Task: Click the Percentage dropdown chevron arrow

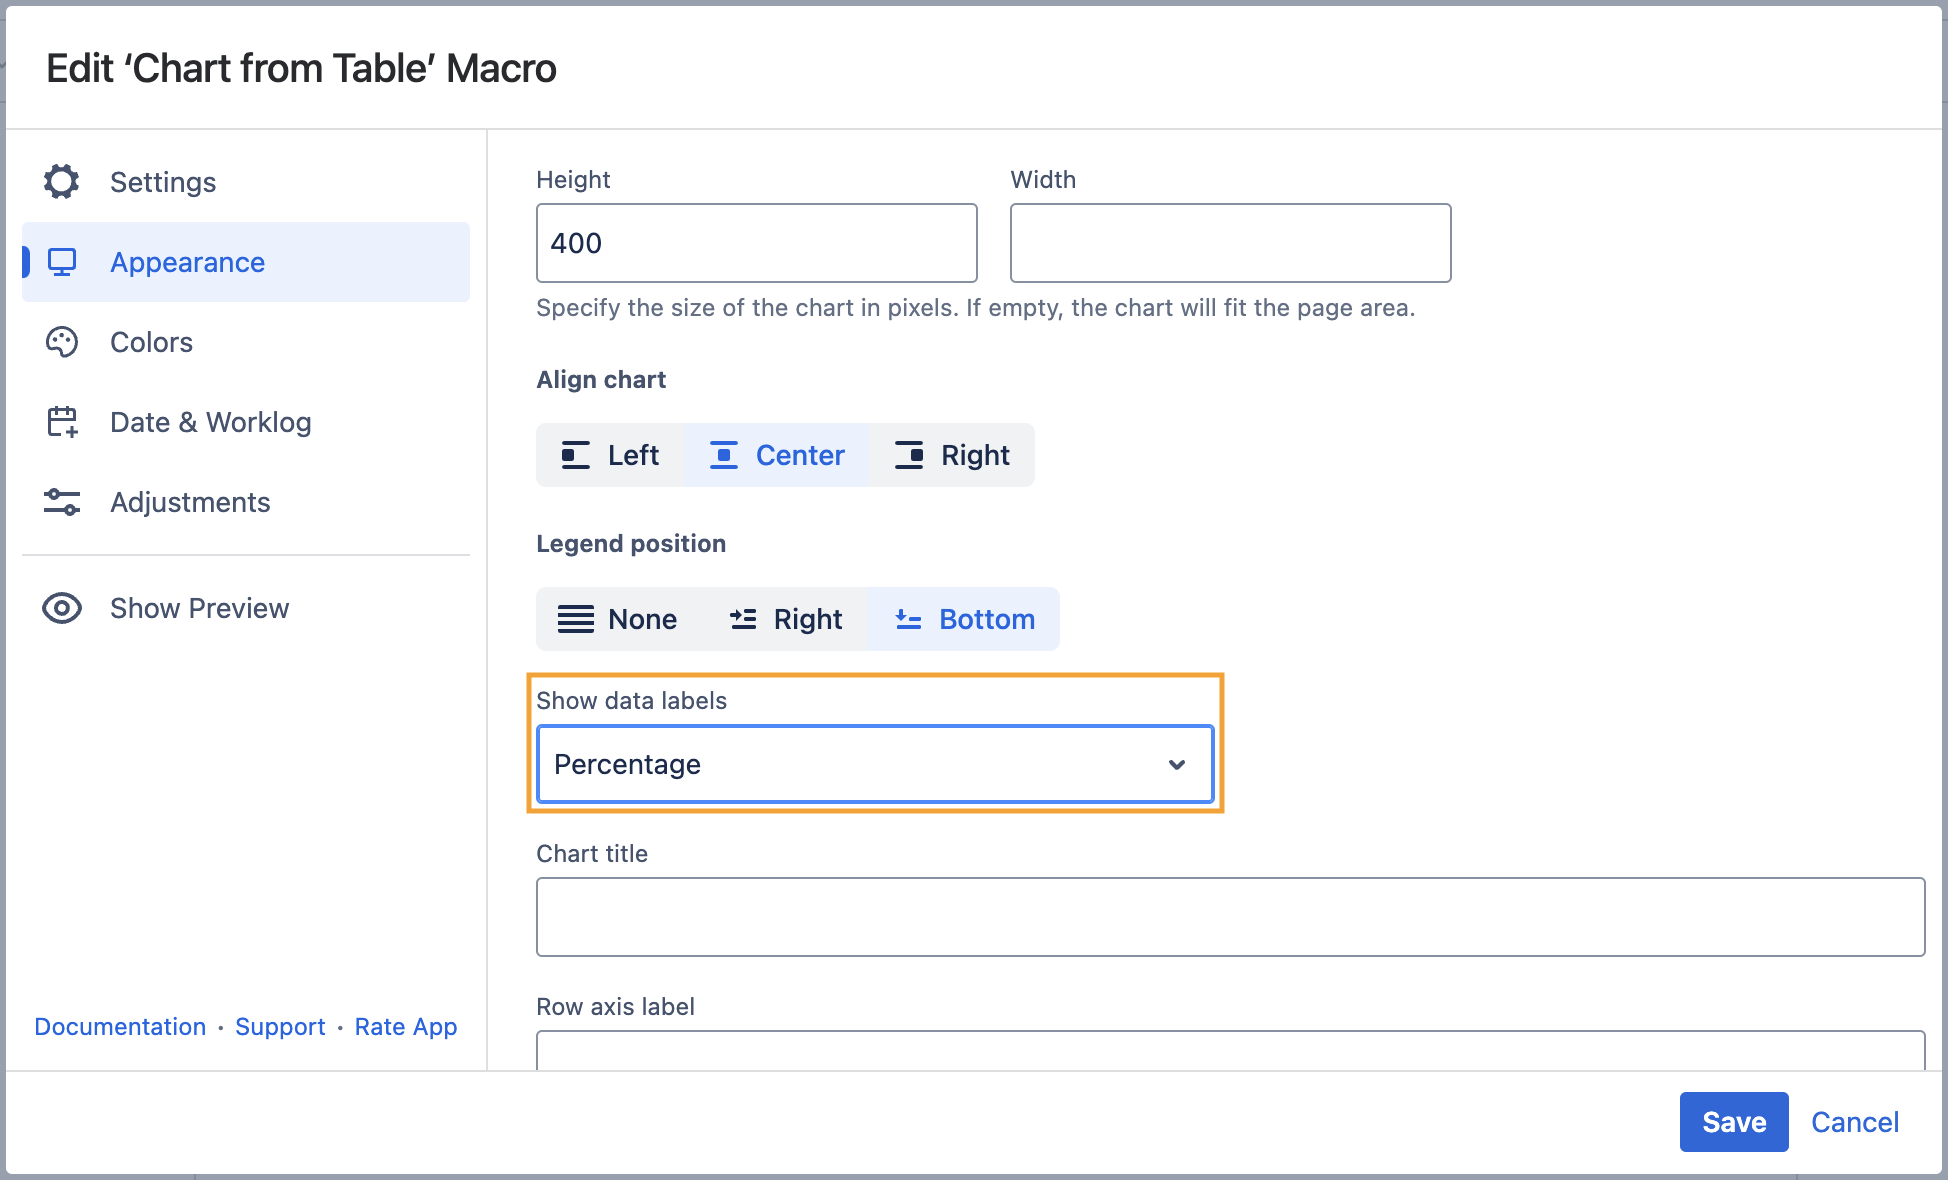Action: click(1177, 764)
